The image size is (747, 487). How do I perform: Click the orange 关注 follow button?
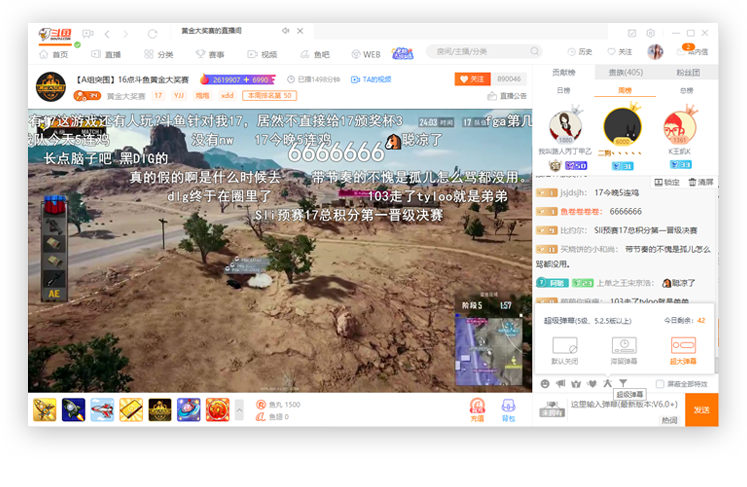point(472,79)
